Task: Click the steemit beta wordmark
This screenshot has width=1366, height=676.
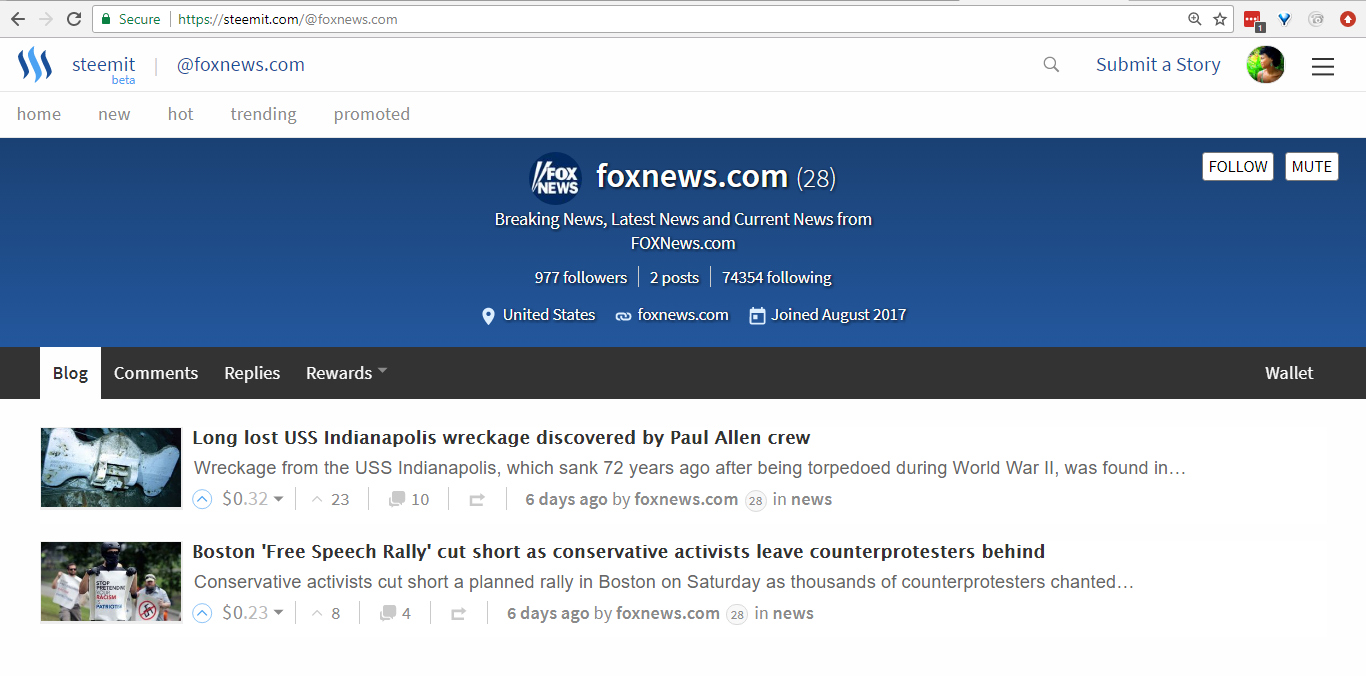Action: [103, 68]
